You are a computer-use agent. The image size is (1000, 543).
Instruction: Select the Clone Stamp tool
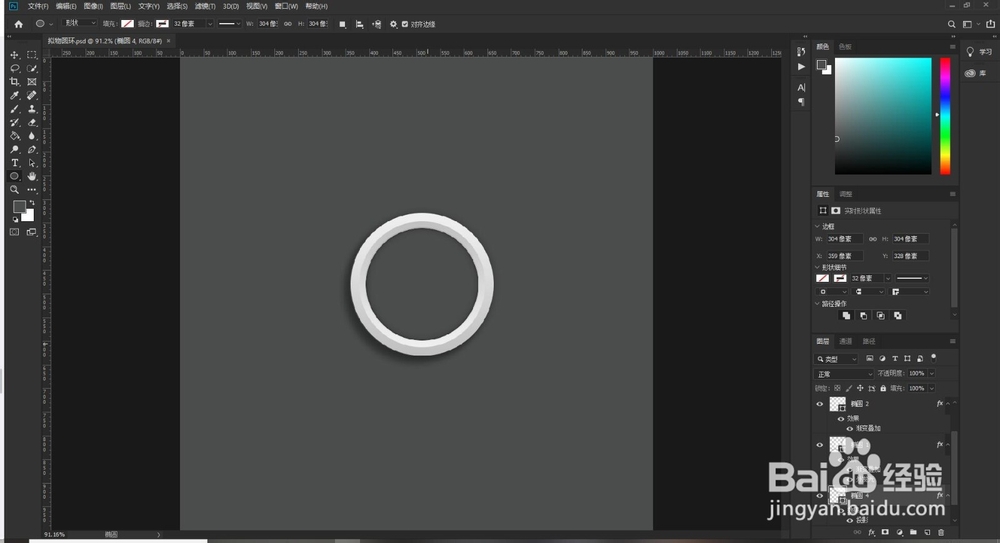pyautogui.click(x=32, y=109)
